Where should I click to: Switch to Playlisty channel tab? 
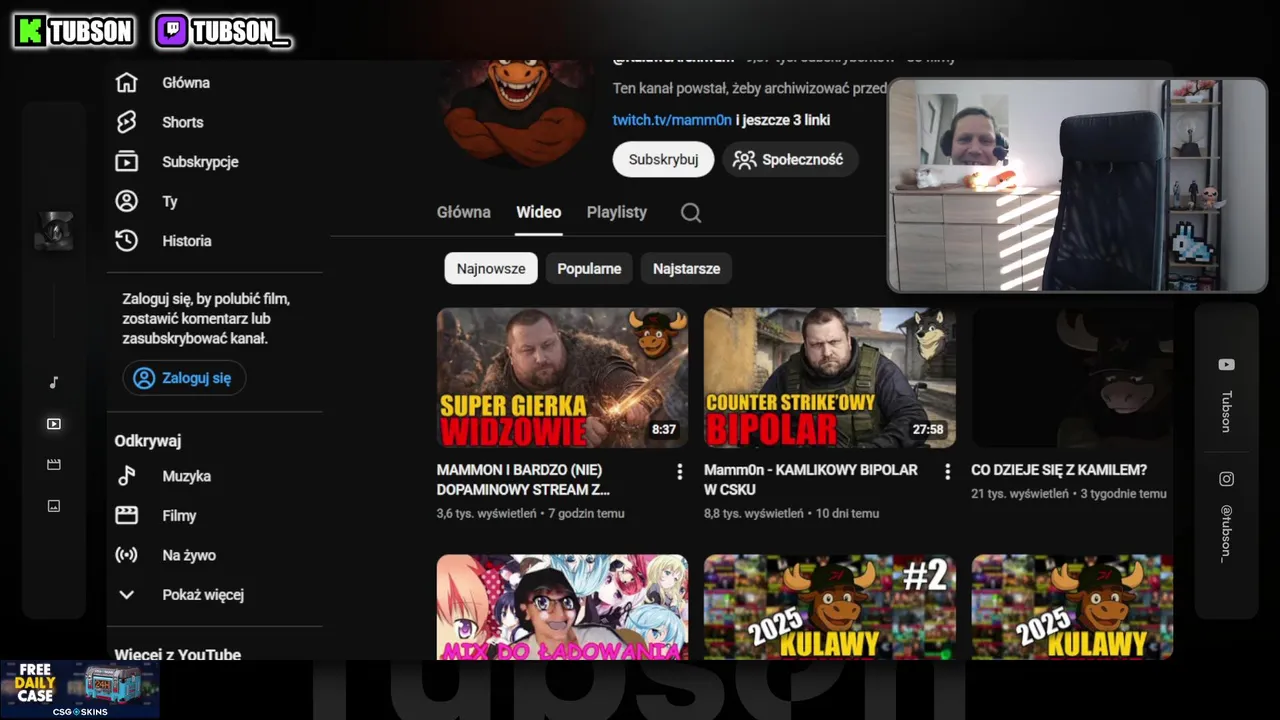point(617,212)
